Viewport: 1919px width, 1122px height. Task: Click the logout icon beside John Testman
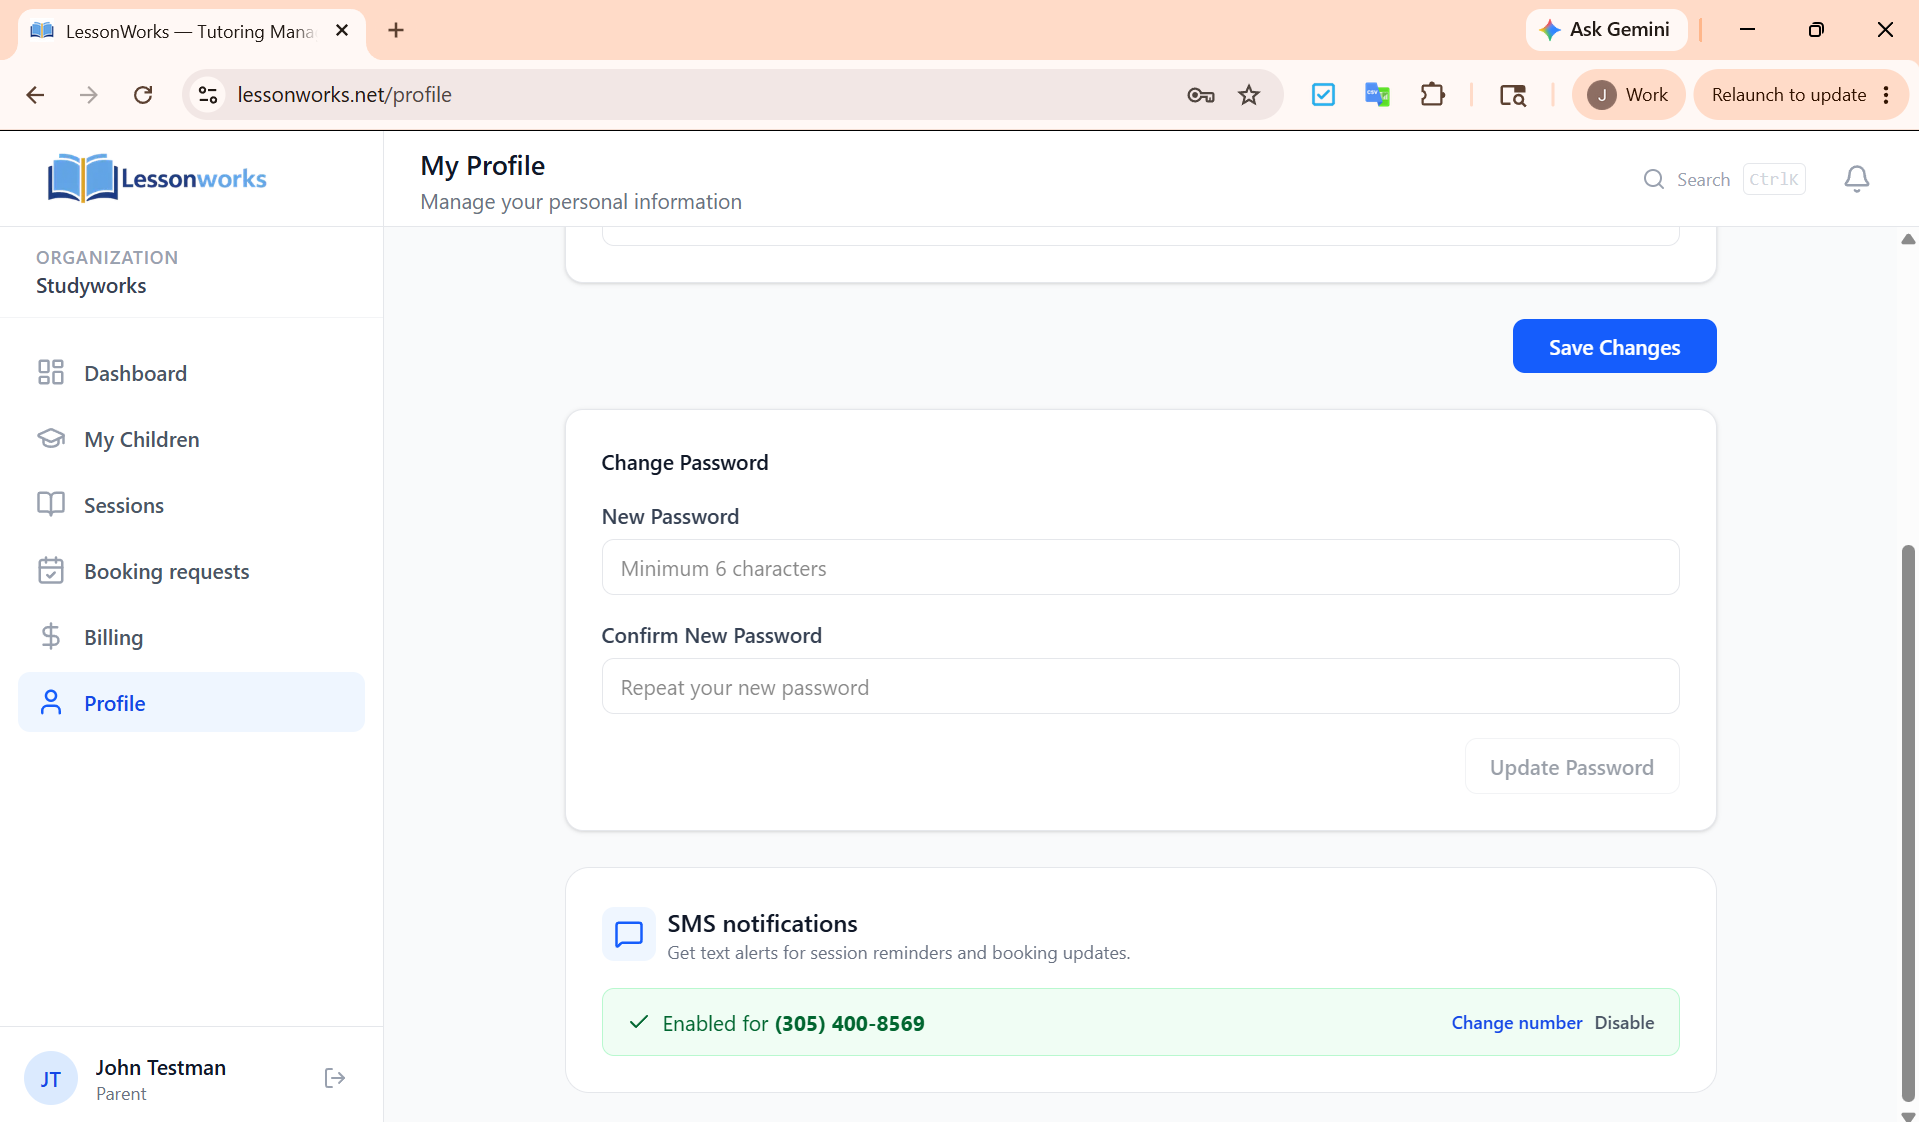(335, 1078)
